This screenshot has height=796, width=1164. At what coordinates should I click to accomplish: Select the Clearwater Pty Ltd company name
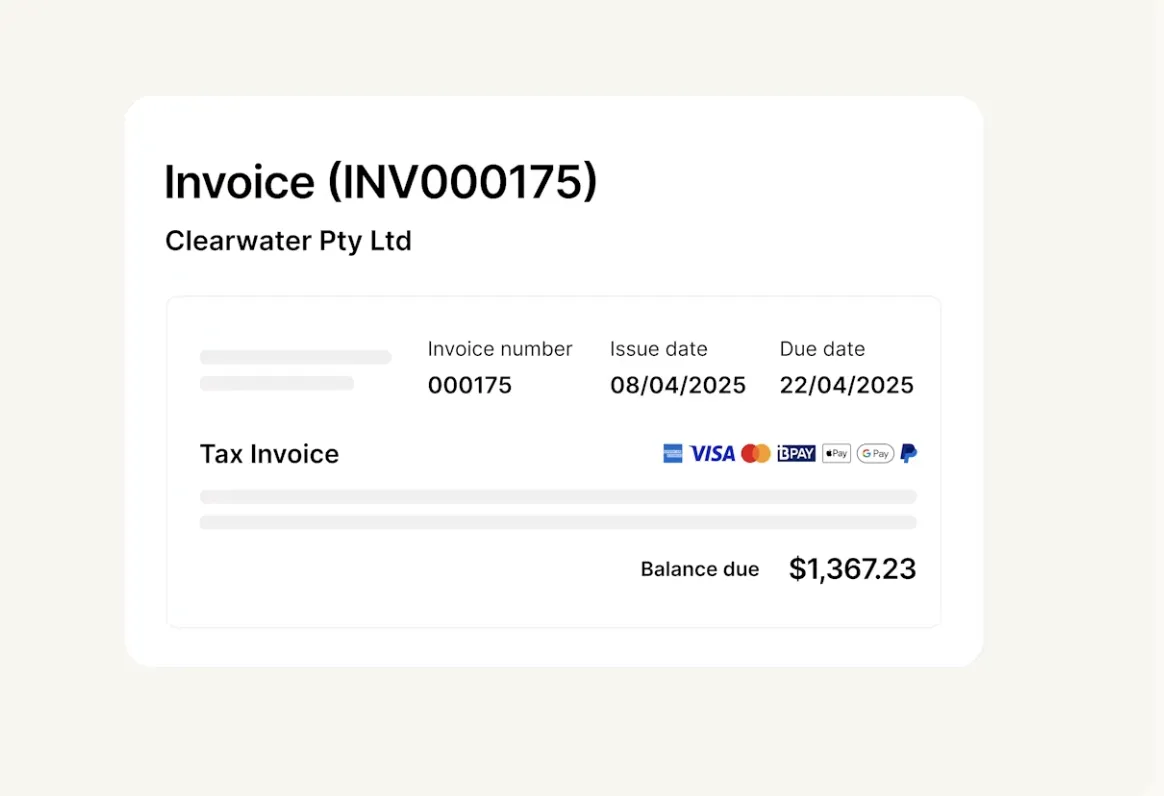click(x=288, y=241)
